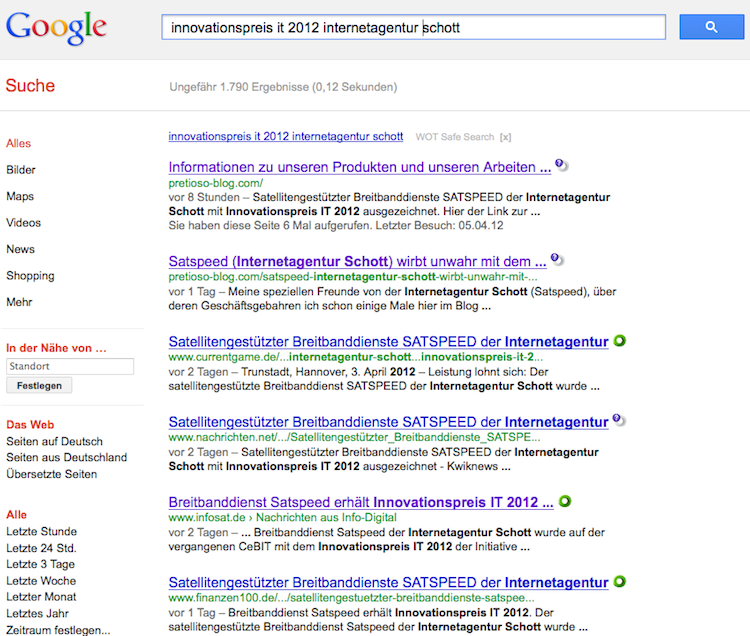Click the WOT Safe Search label
The height and width of the screenshot is (636, 750).
pos(455,137)
